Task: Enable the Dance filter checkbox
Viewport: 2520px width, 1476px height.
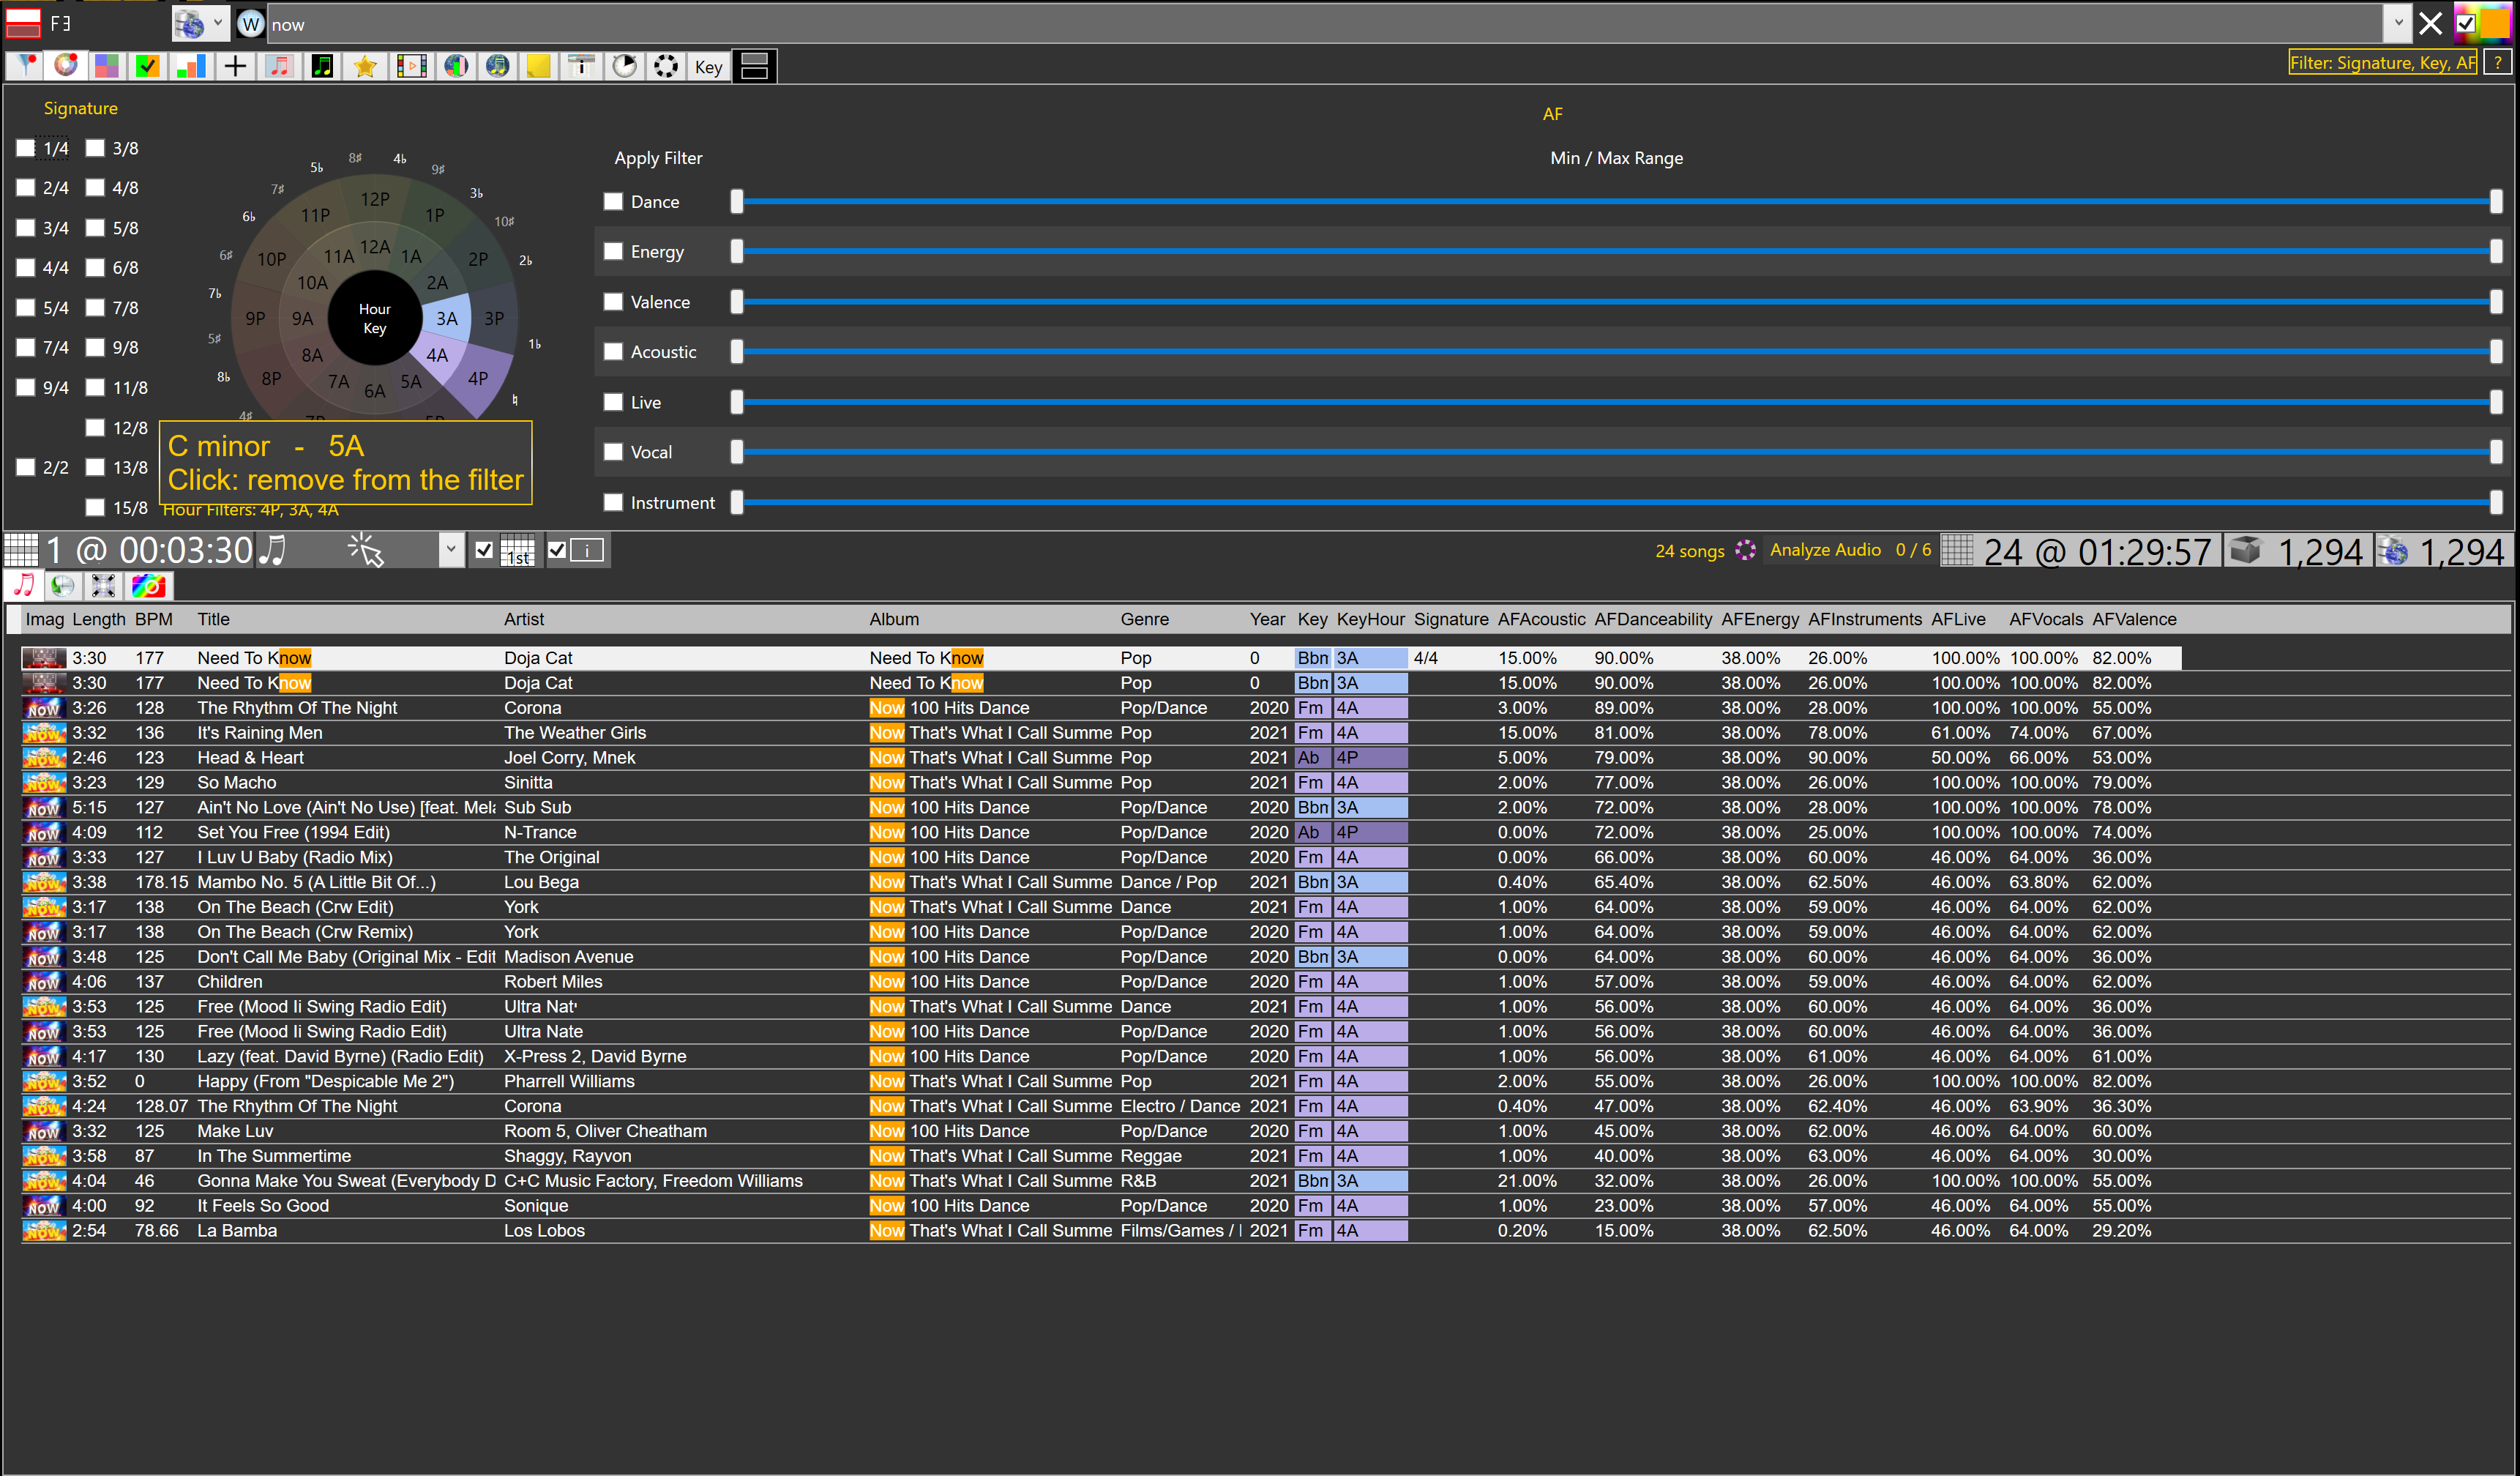Action: coord(613,201)
